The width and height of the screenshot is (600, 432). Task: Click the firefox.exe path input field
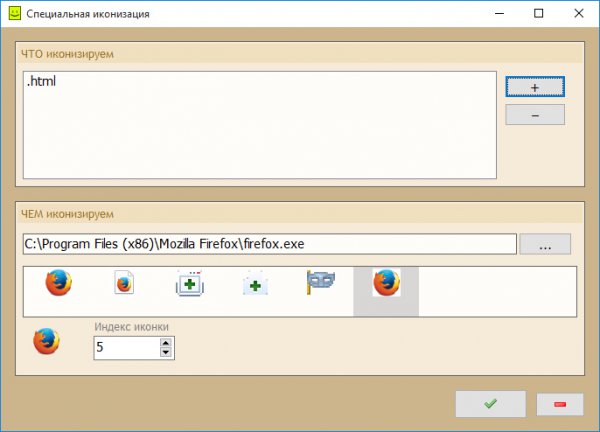tap(270, 244)
